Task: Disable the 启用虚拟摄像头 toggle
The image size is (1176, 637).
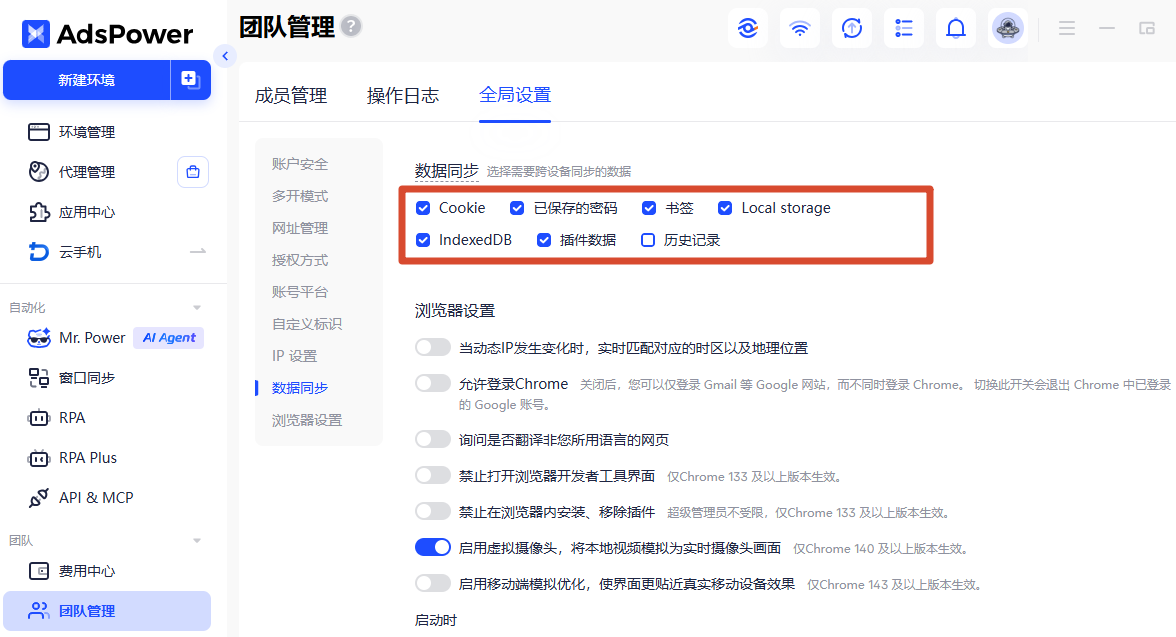Action: 433,547
